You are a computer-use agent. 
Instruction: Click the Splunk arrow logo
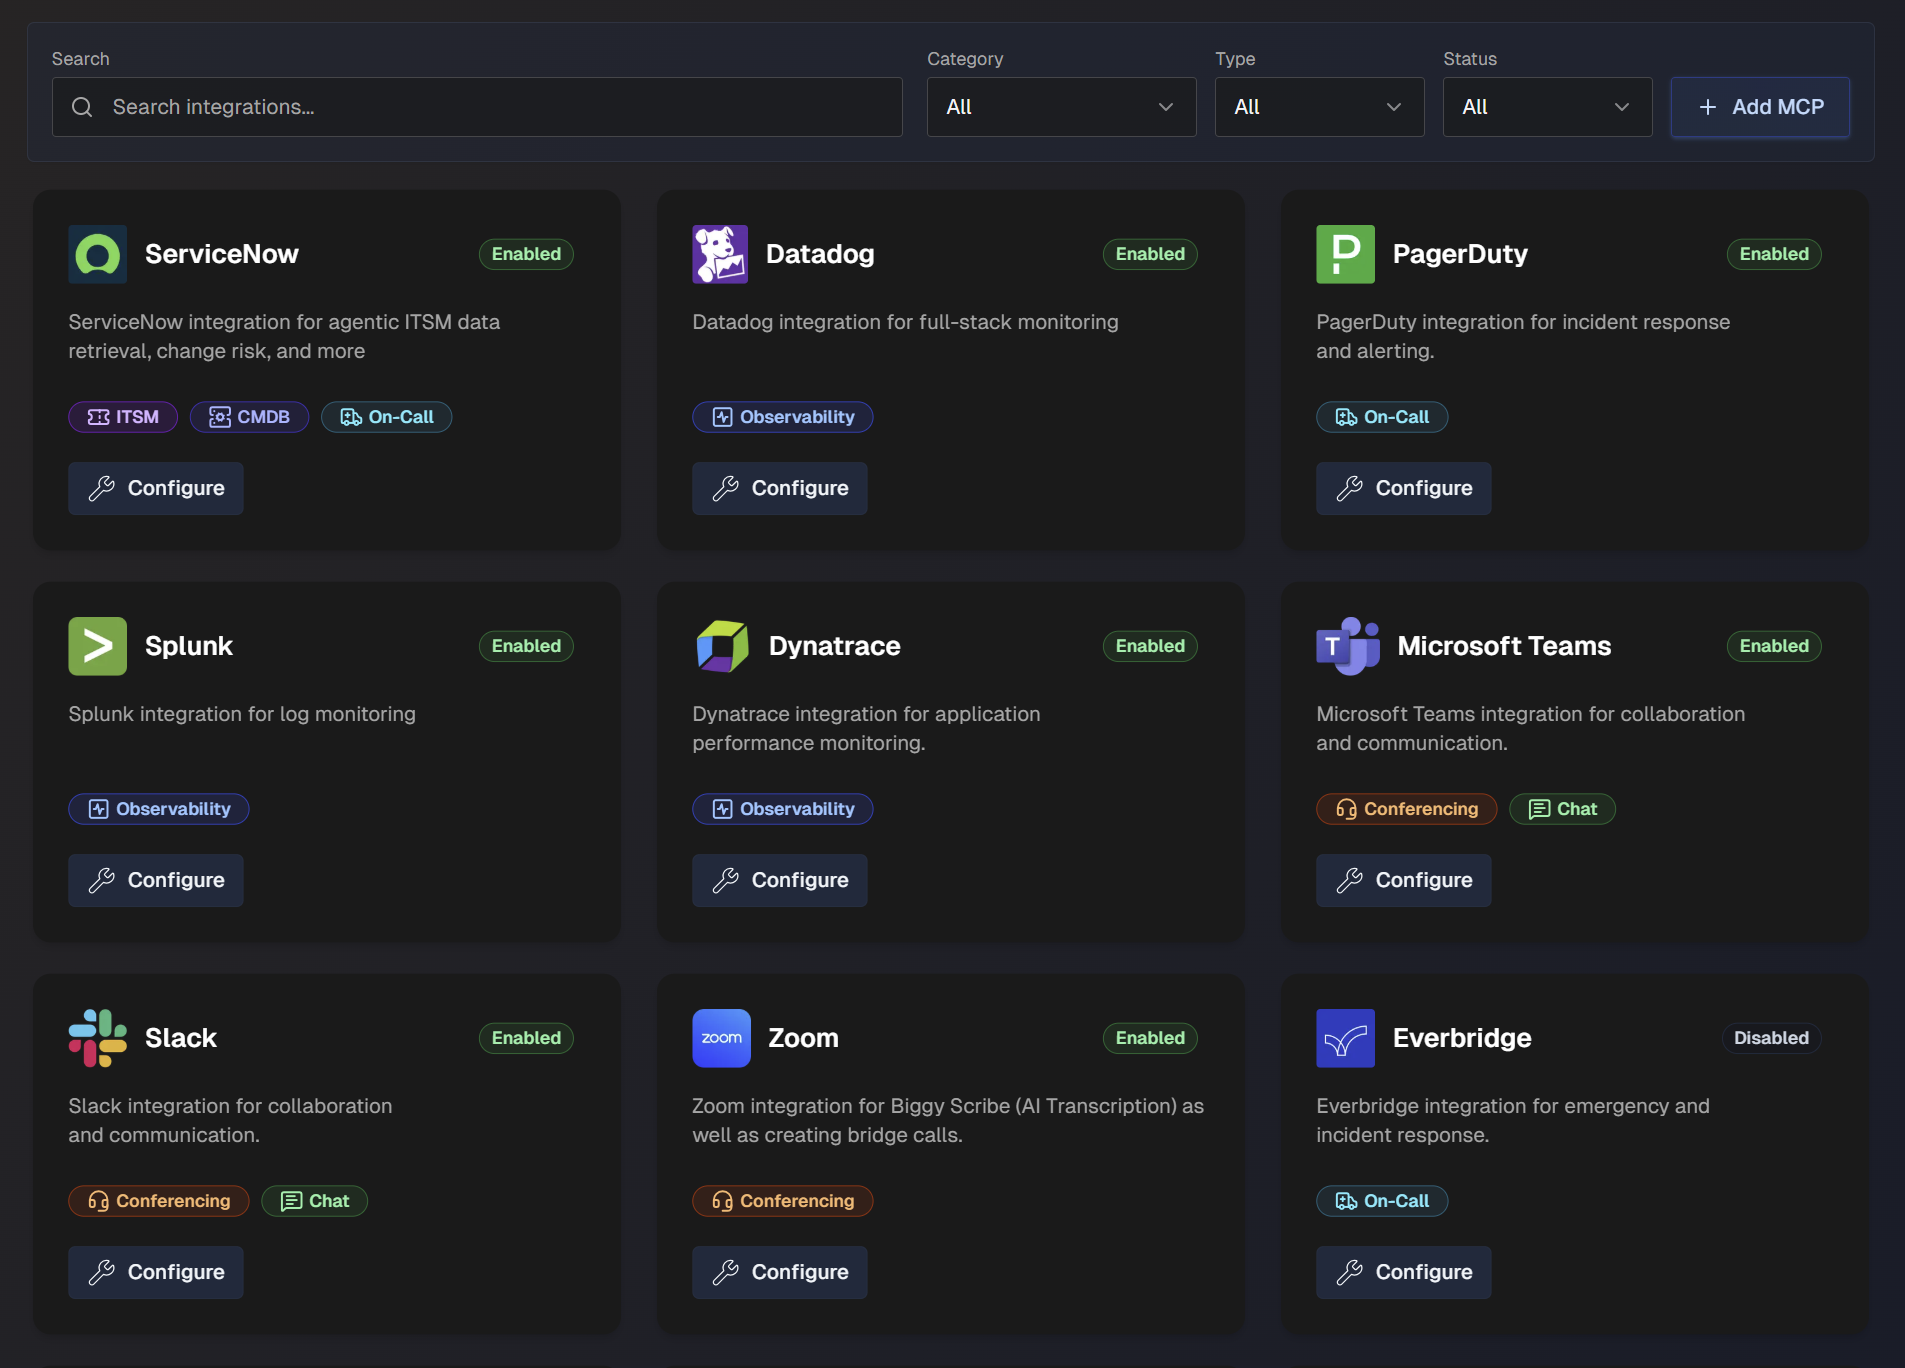97,646
